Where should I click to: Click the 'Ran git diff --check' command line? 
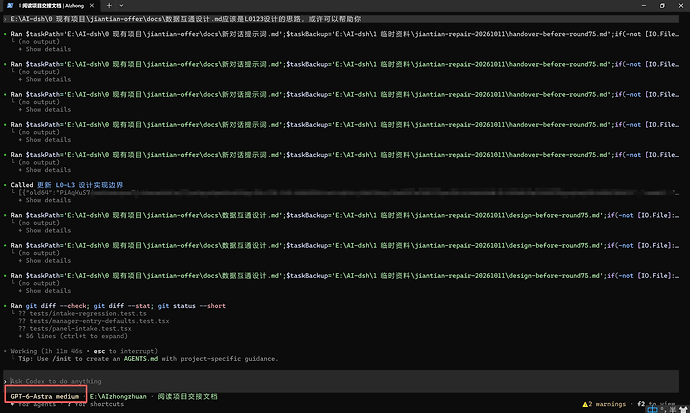118,306
